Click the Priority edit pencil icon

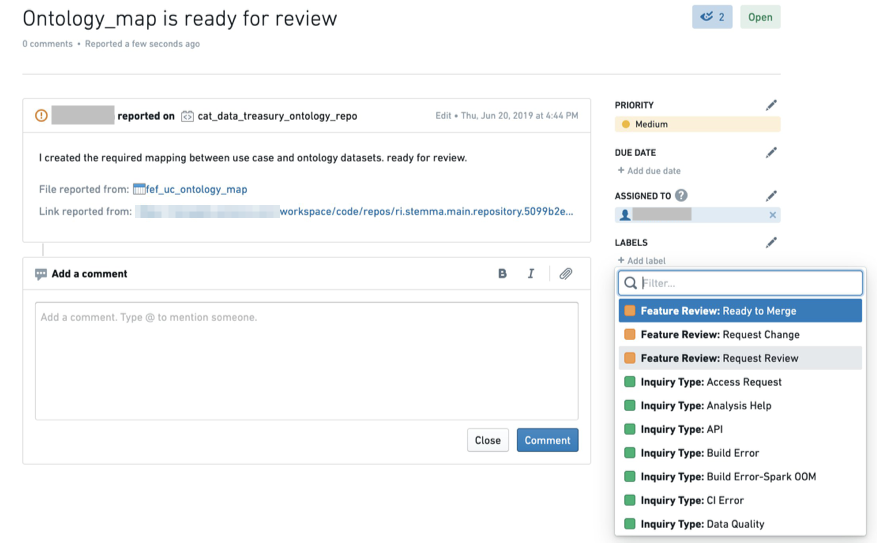[771, 105]
